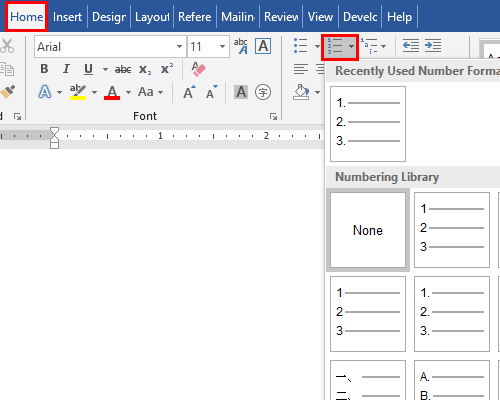Screen dimensions: 500x400
Task: Open font color dropdown arrow
Action: (x=128, y=92)
